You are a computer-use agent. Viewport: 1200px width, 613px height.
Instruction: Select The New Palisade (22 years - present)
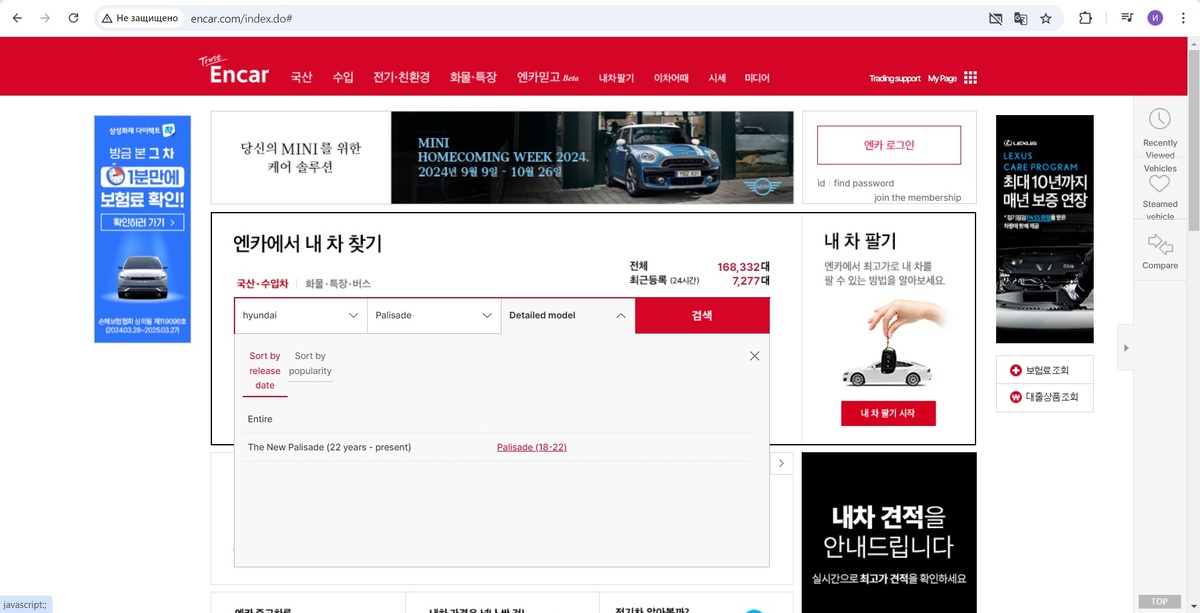pos(329,447)
